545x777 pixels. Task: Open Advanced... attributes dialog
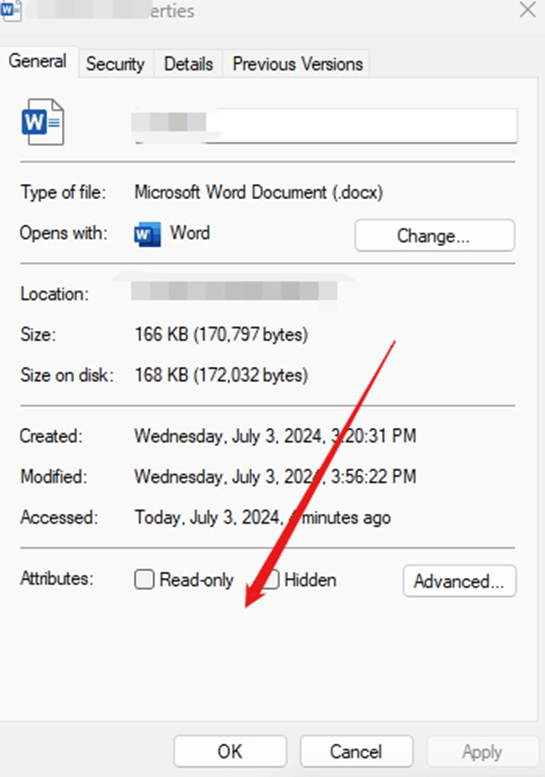(459, 581)
